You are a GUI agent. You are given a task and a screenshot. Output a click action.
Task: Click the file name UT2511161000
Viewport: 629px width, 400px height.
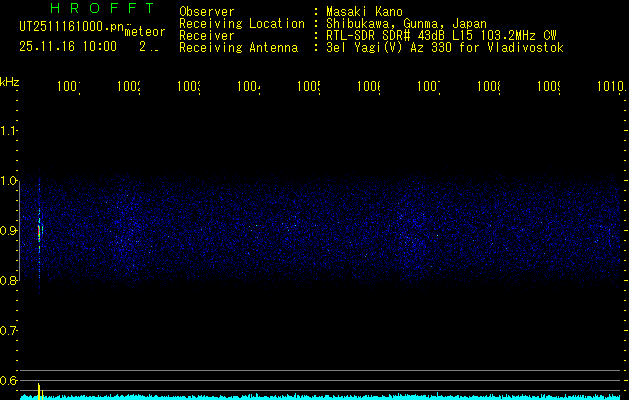click(x=70, y=26)
